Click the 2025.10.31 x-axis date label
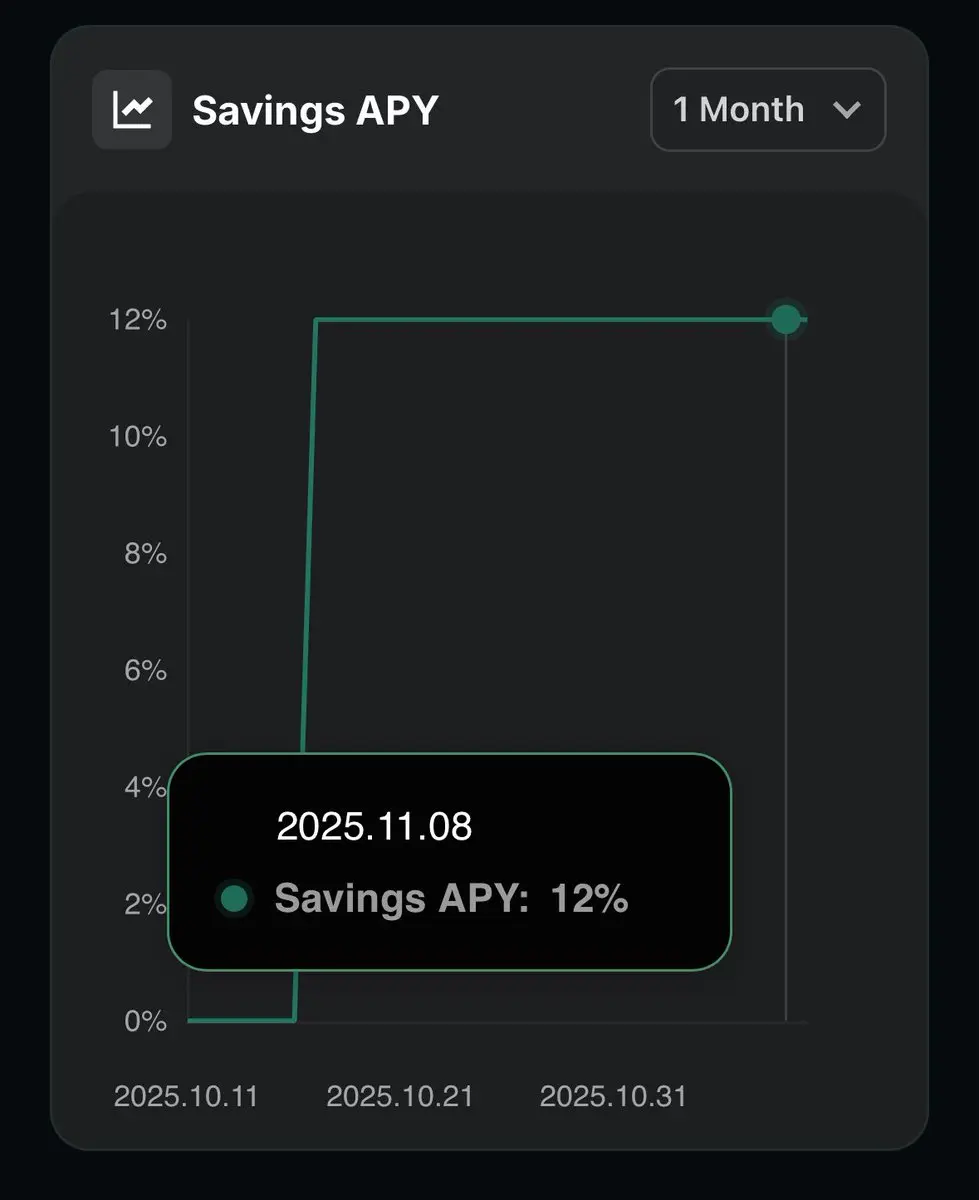The width and height of the screenshot is (979, 1200). 613,1096
